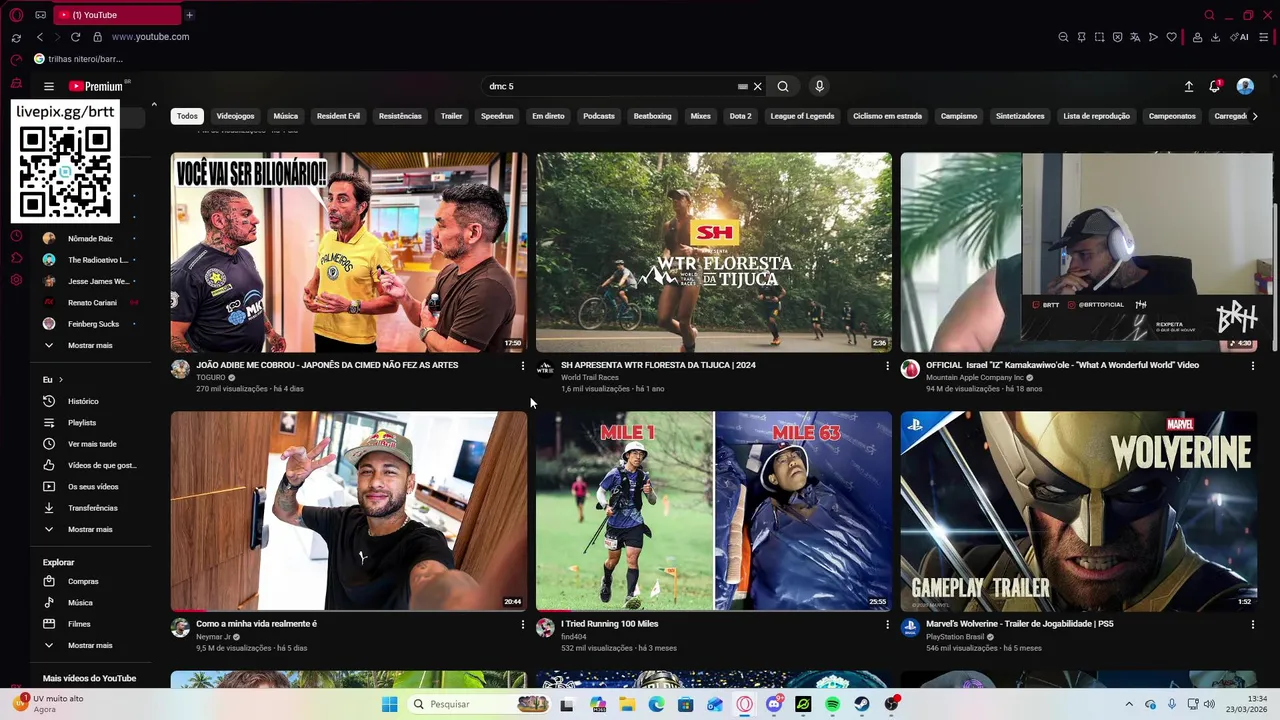Open the YouTube notifications bell

[1215, 86]
